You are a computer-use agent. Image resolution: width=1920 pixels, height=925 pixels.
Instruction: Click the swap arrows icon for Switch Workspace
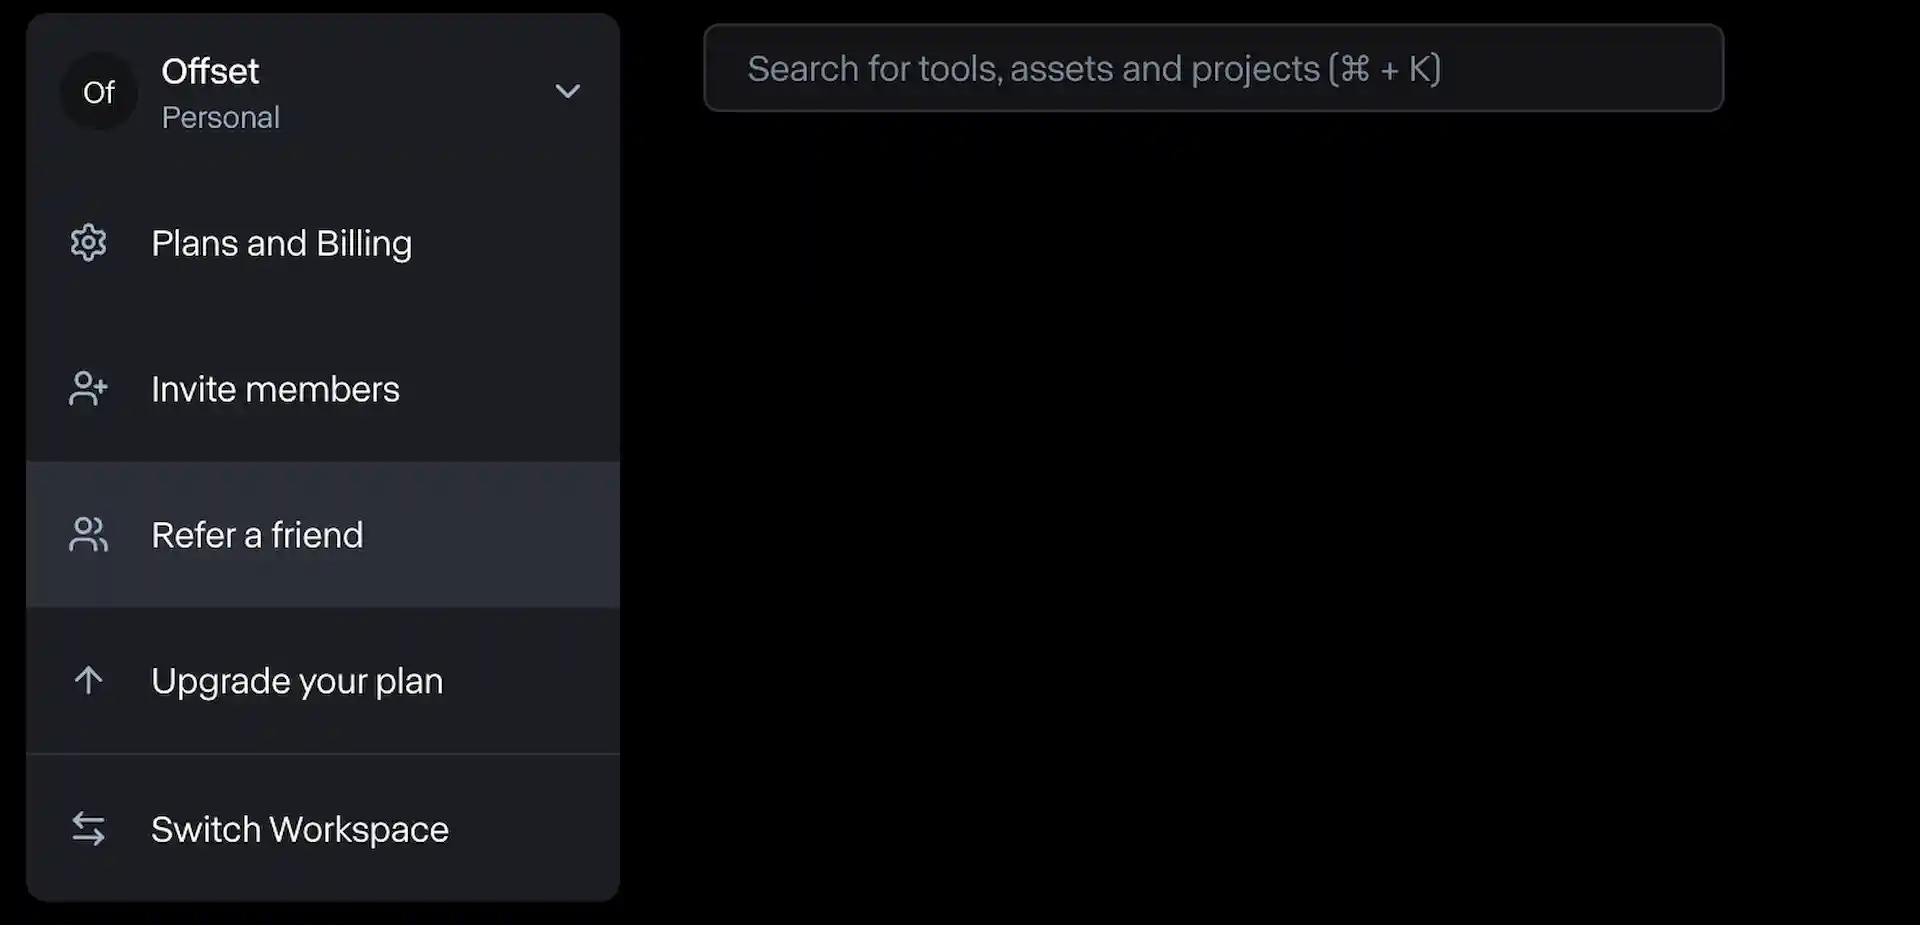[x=88, y=829]
